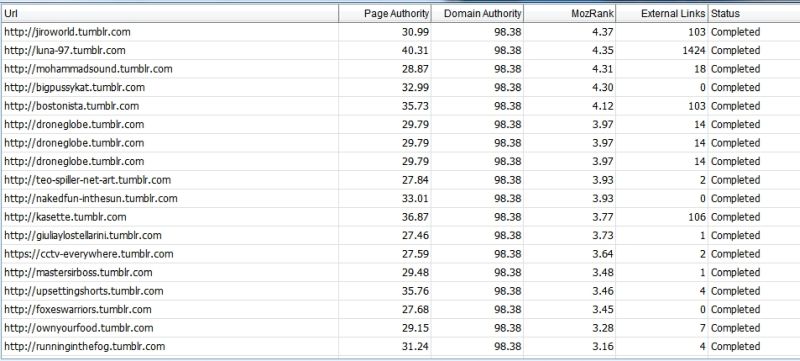
Task: Select the foxeswarriors.tumblr.com row
Action: [400, 310]
